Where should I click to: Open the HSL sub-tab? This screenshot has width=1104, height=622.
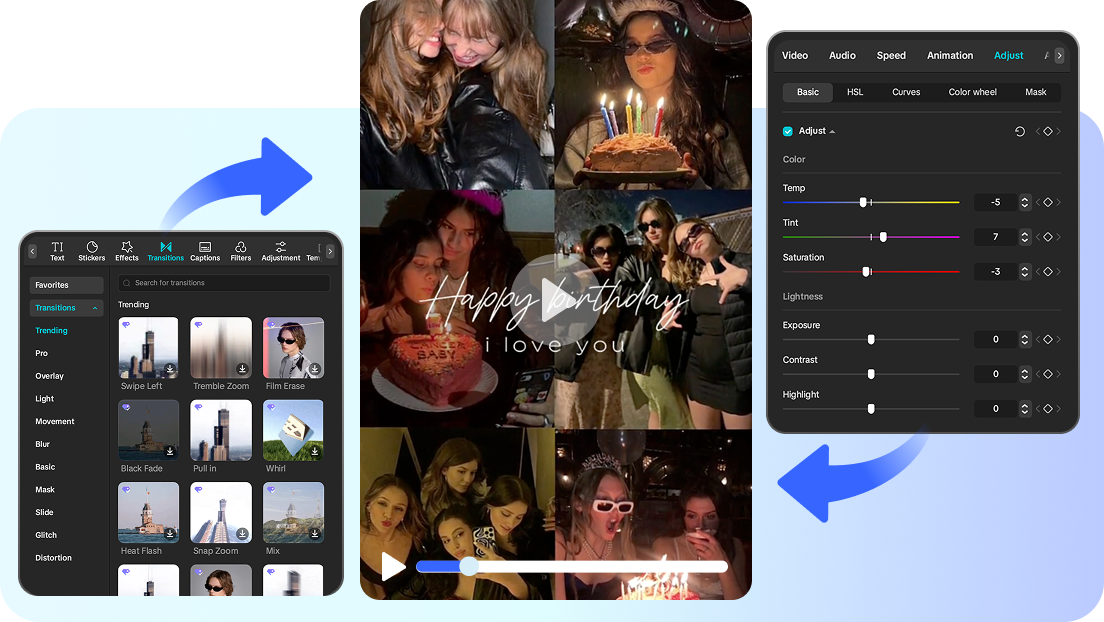[x=855, y=92]
